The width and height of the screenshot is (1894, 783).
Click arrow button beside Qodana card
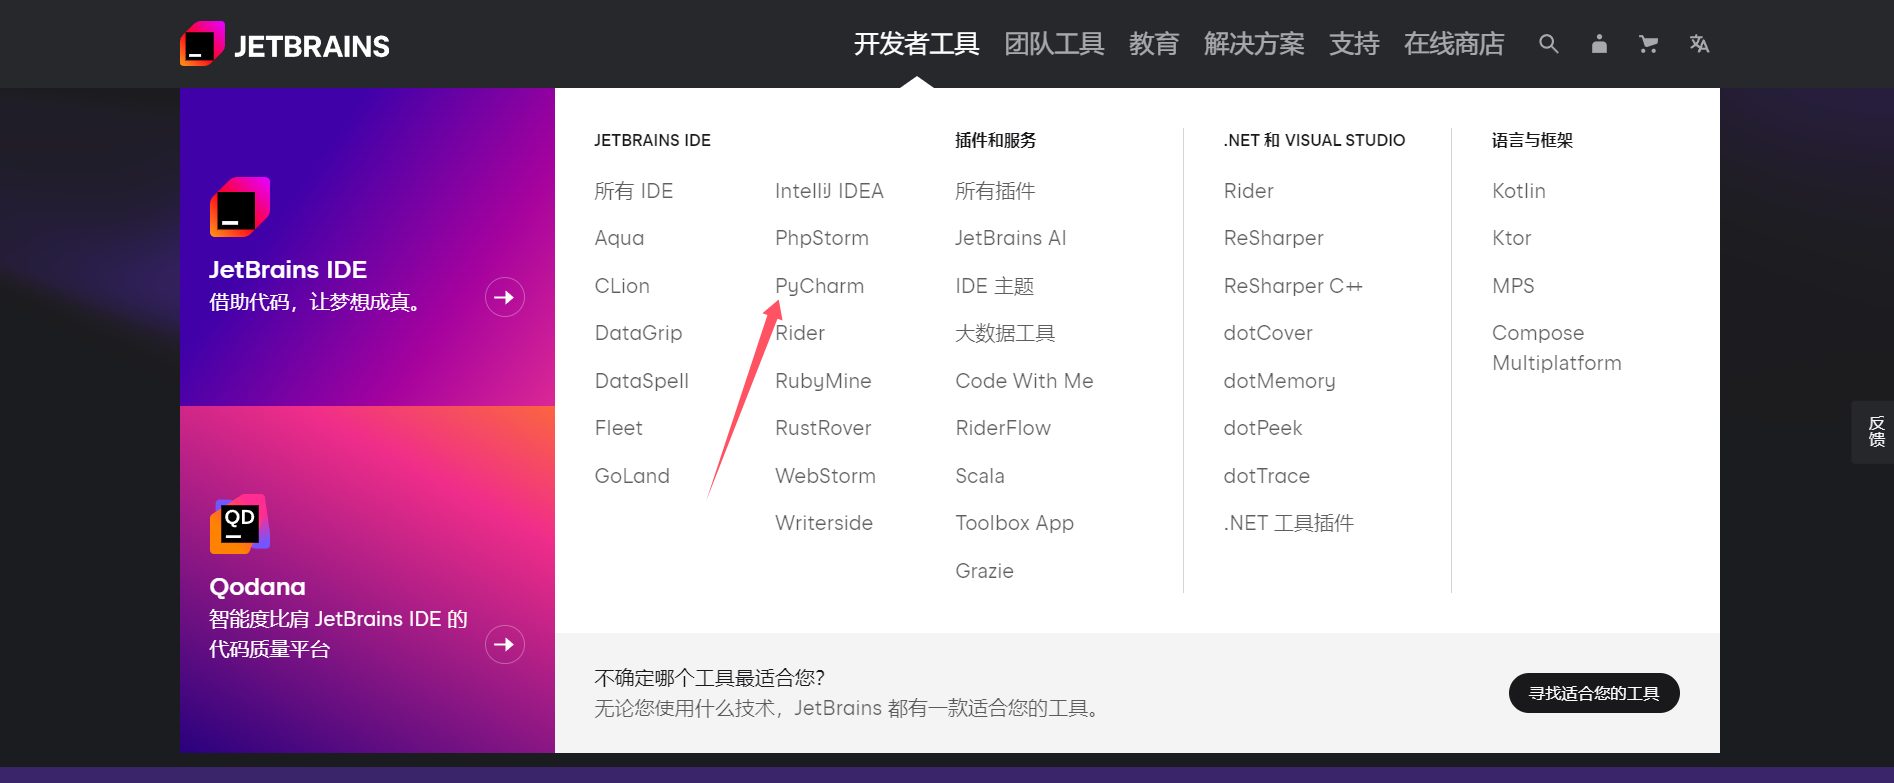click(x=505, y=644)
